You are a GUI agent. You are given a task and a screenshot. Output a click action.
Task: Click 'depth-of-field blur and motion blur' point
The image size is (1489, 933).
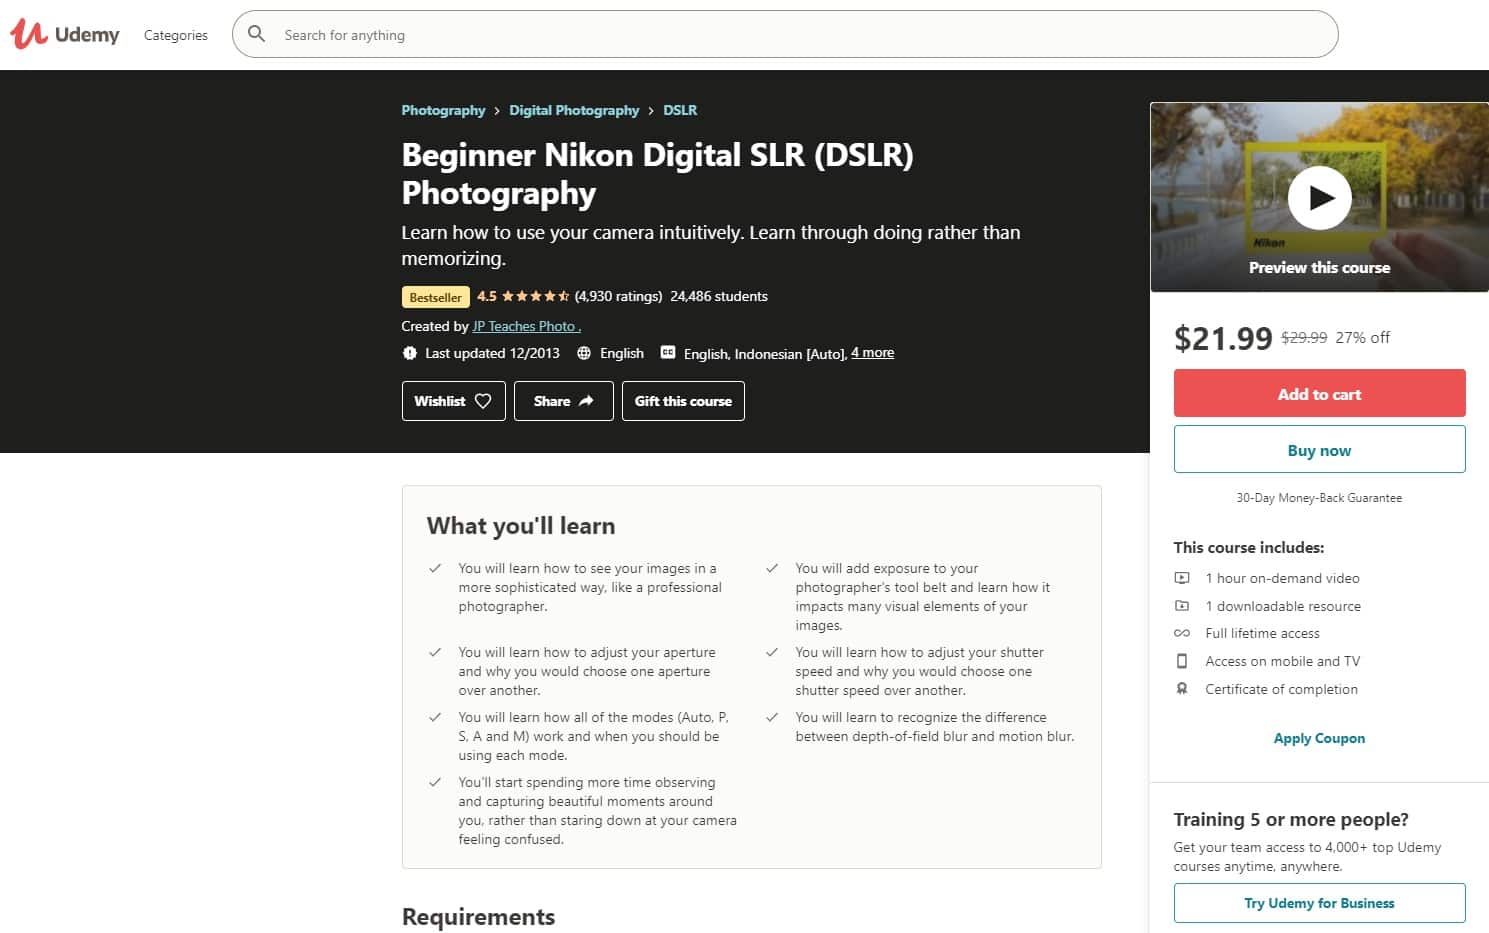(x=935, y=727)
